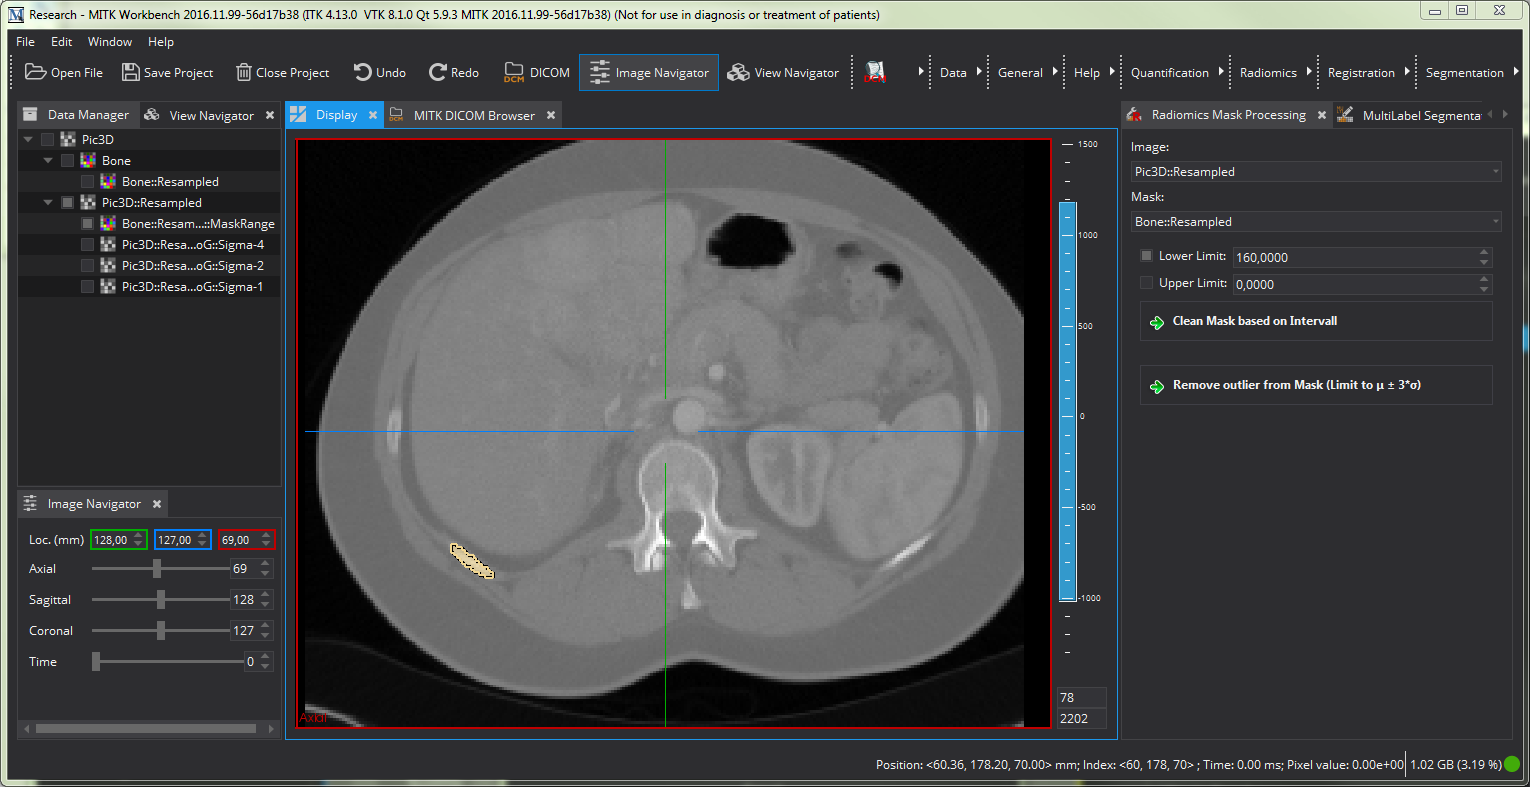Switch to the View Navigator tab

pyautogui.click(x=211, y=115)
